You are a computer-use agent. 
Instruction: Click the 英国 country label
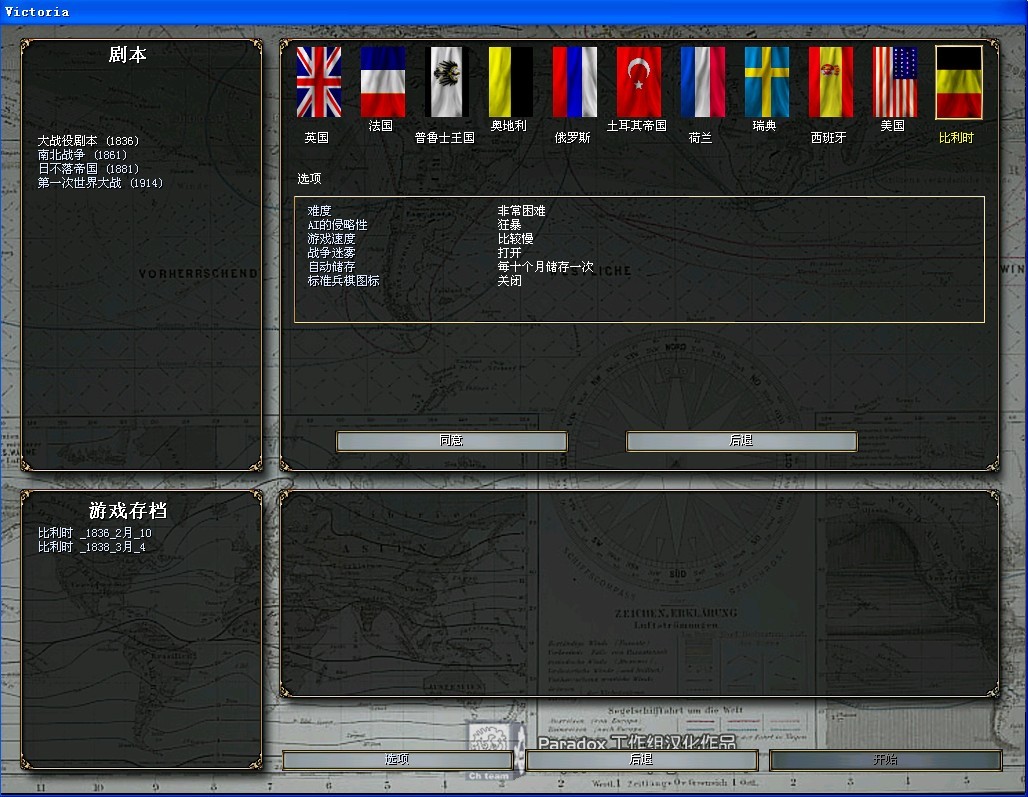click(317, 138)
